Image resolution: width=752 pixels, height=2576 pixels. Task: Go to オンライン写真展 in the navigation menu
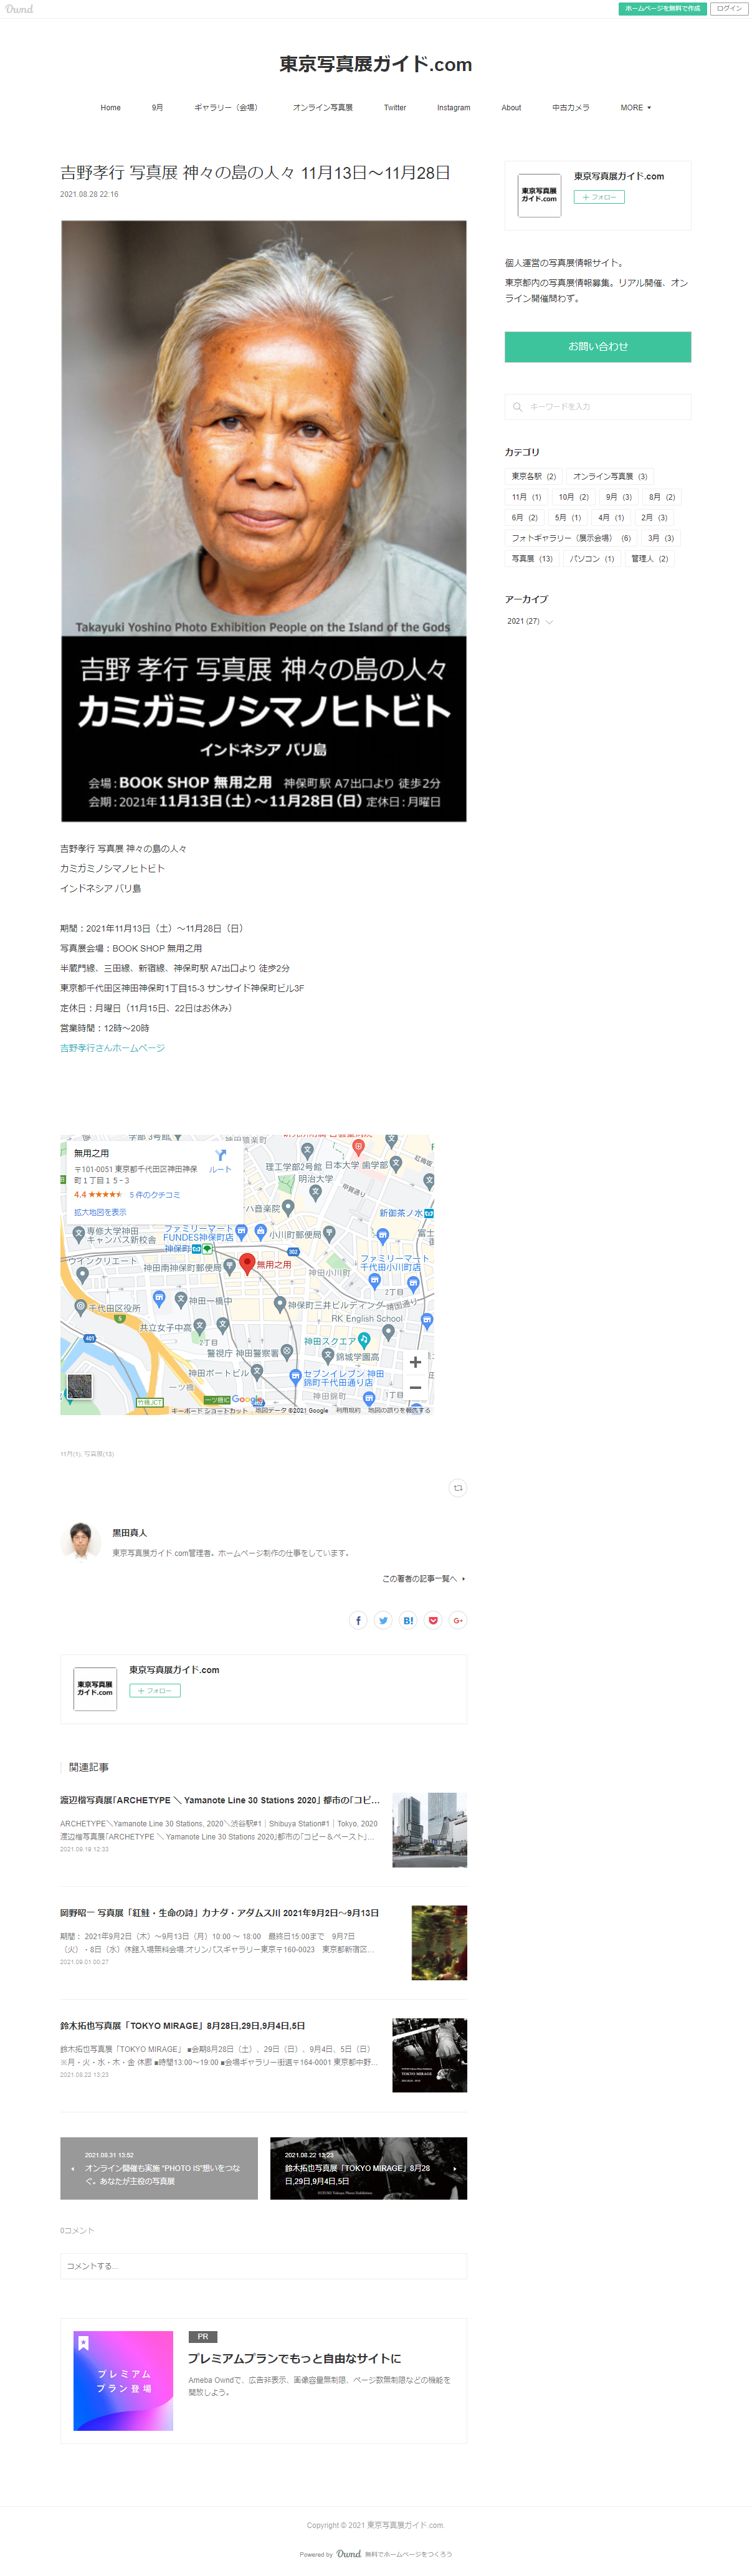pyautogui.click(x=322, y=108)
